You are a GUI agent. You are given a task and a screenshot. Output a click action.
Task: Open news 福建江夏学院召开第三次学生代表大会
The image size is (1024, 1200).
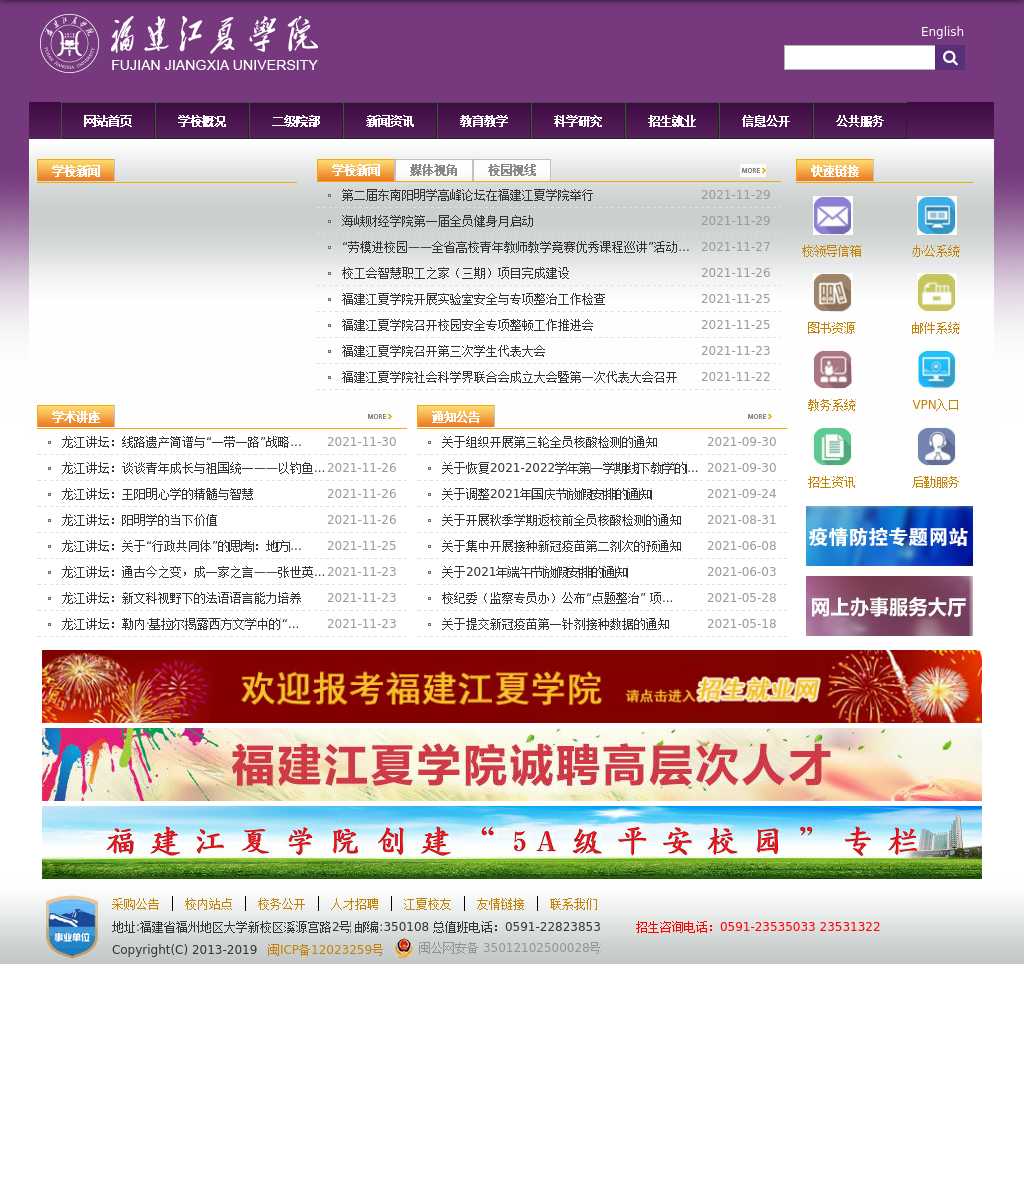[x=443, y=352]
